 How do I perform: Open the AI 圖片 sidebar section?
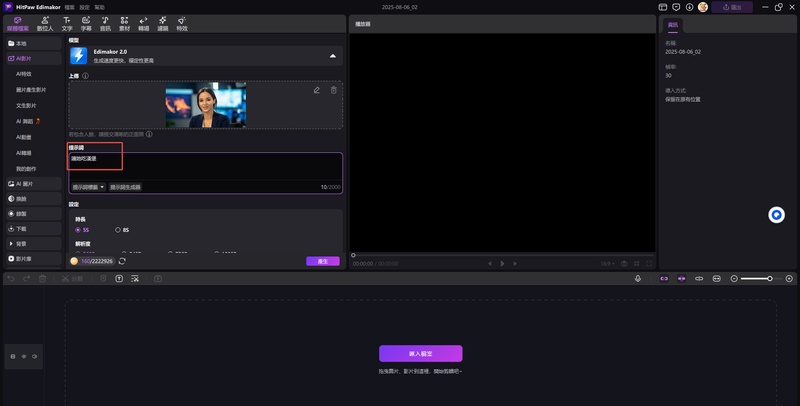point(34,184)
